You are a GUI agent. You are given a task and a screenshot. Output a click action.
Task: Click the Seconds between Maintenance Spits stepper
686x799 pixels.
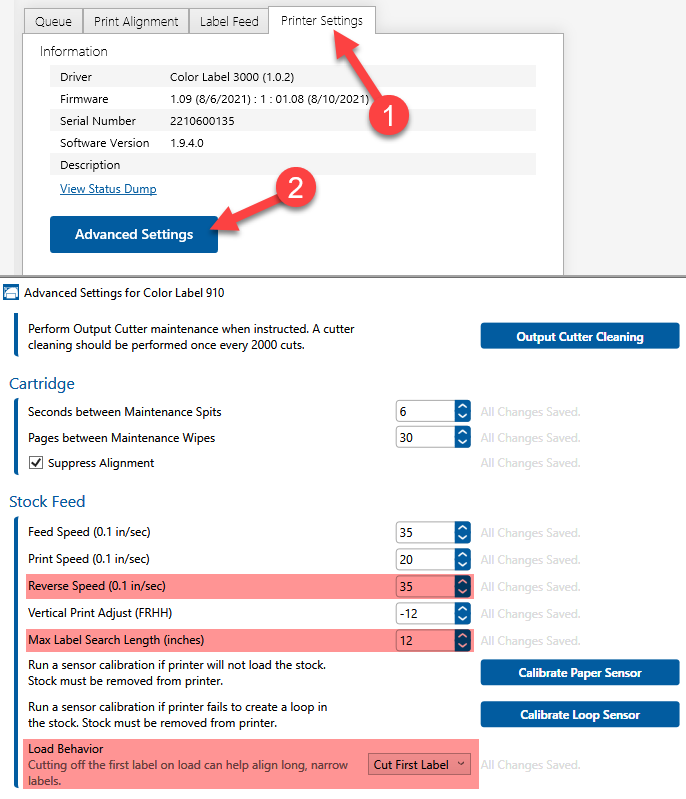pyautogui.click(x=462, y=411)
